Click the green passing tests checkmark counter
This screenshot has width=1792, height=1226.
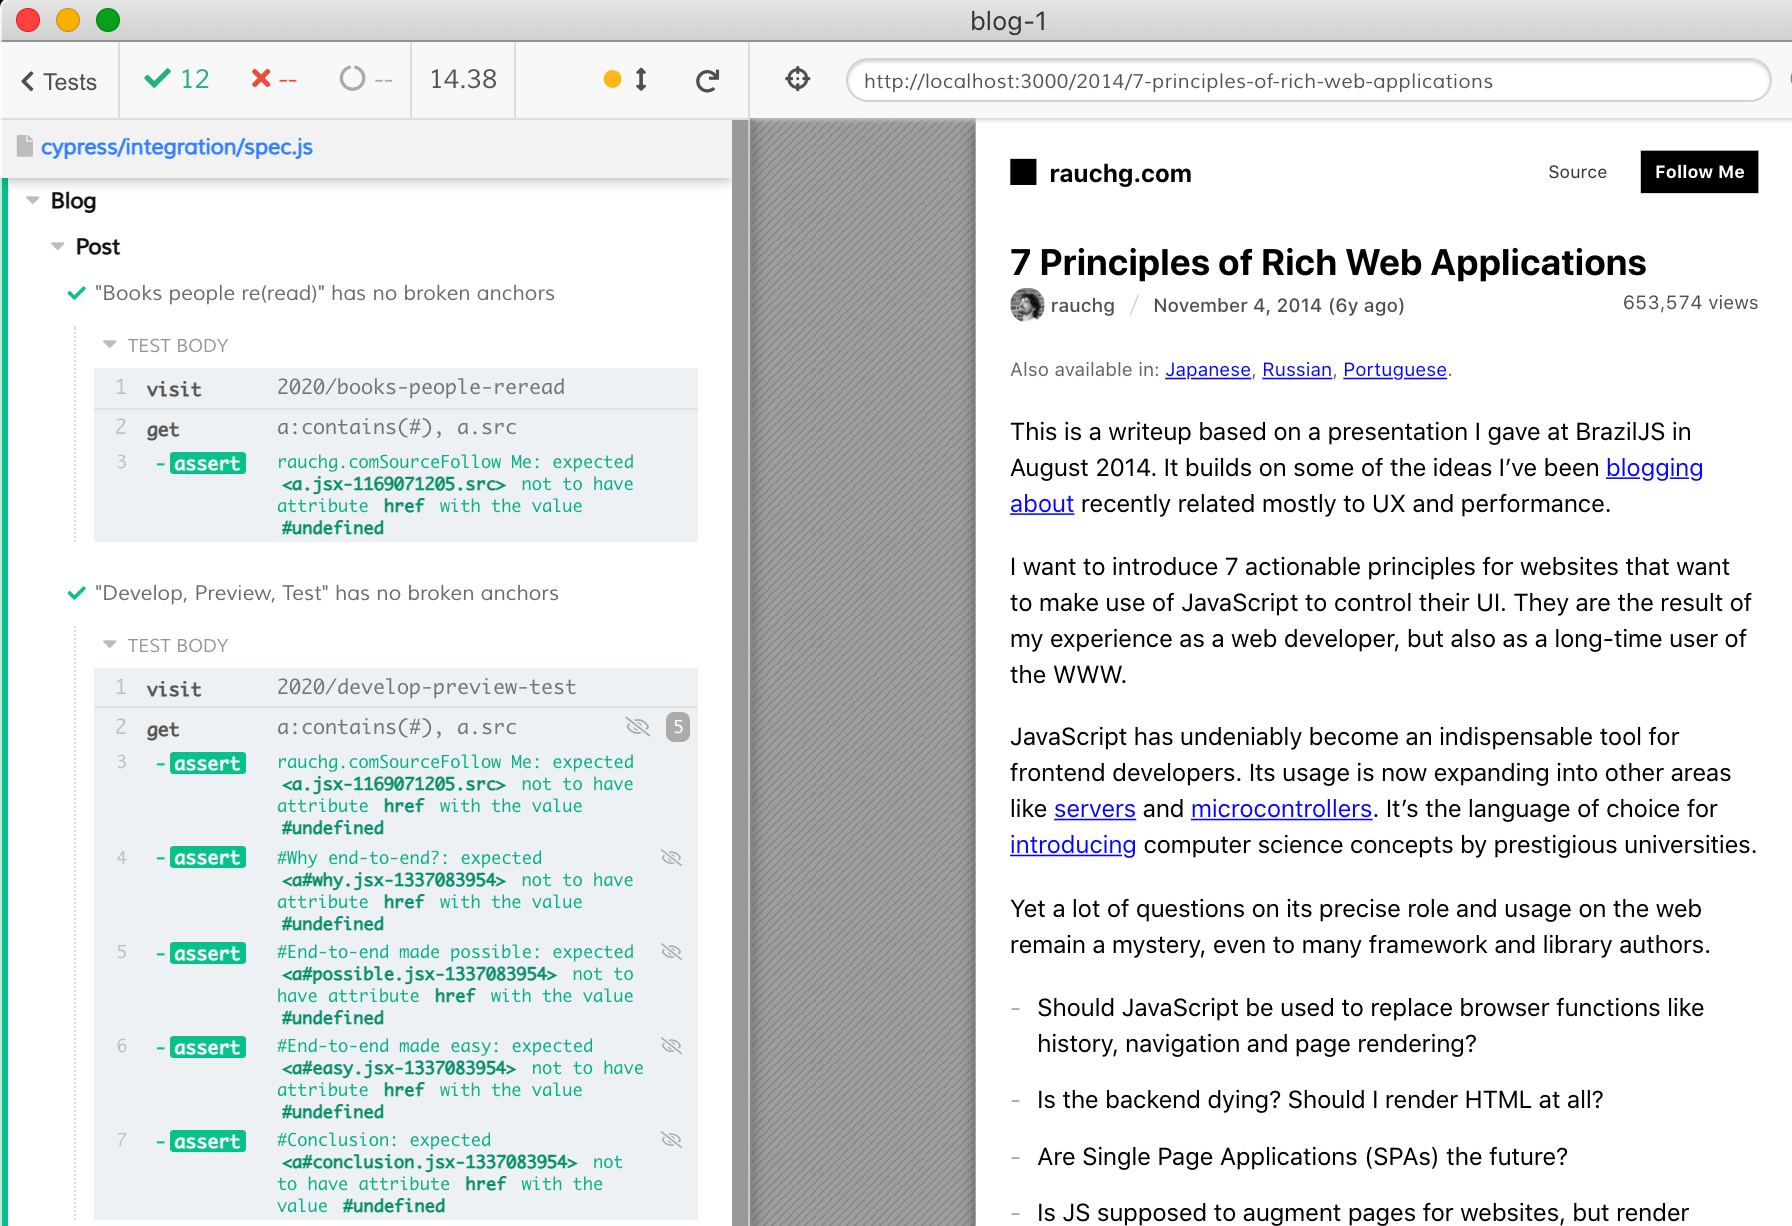pos(175,80)
